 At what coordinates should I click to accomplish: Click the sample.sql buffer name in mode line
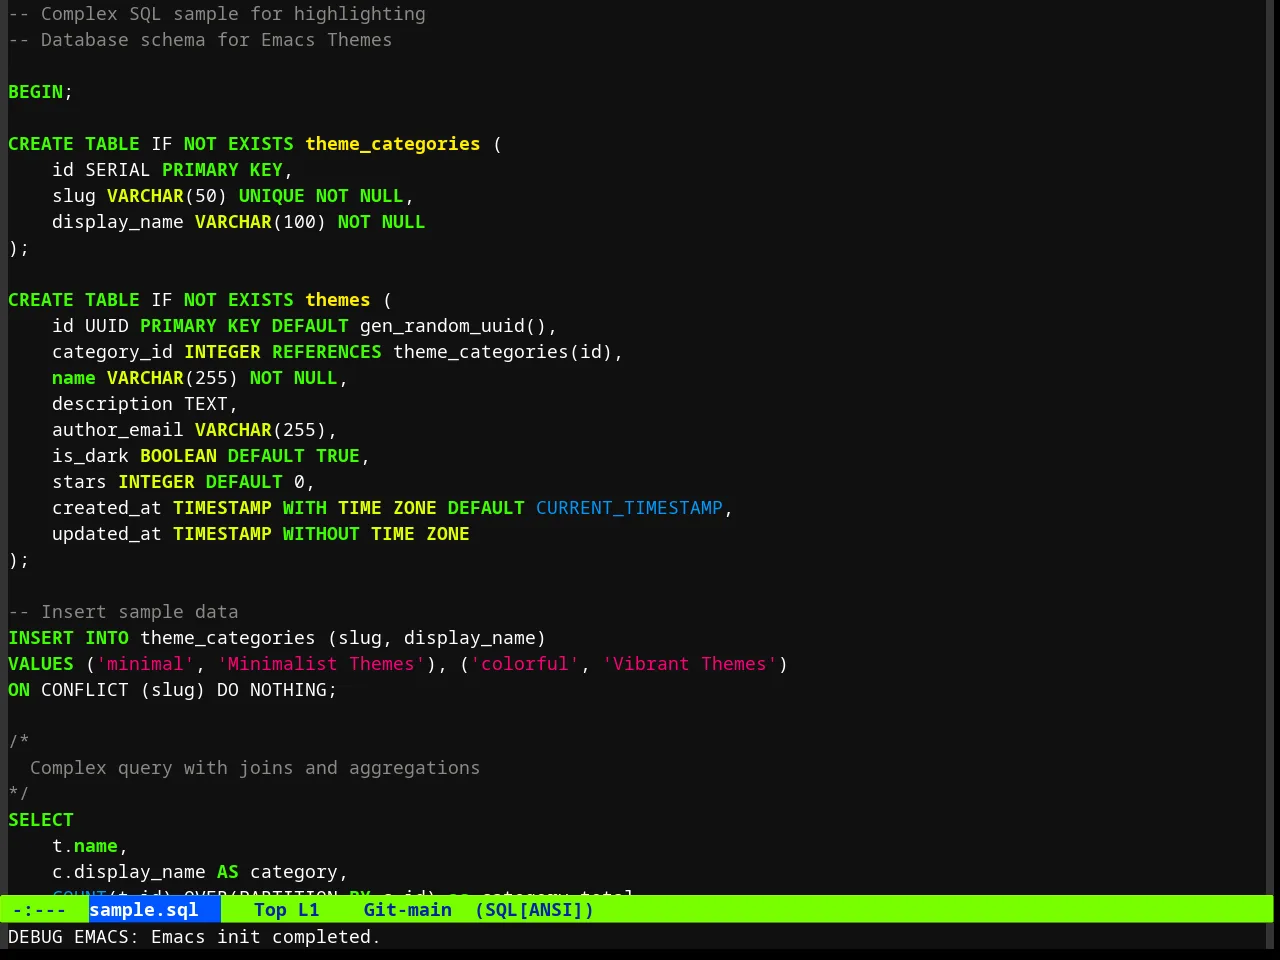coord(144,910)
